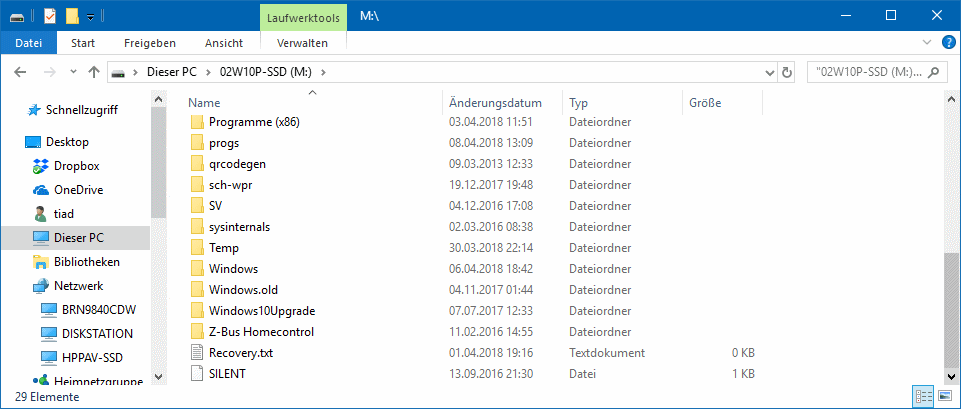Click the file list vertical scrollbar thumb
Image resolution: width=961 pixels, height=409 pixels.
coord(950,310)
